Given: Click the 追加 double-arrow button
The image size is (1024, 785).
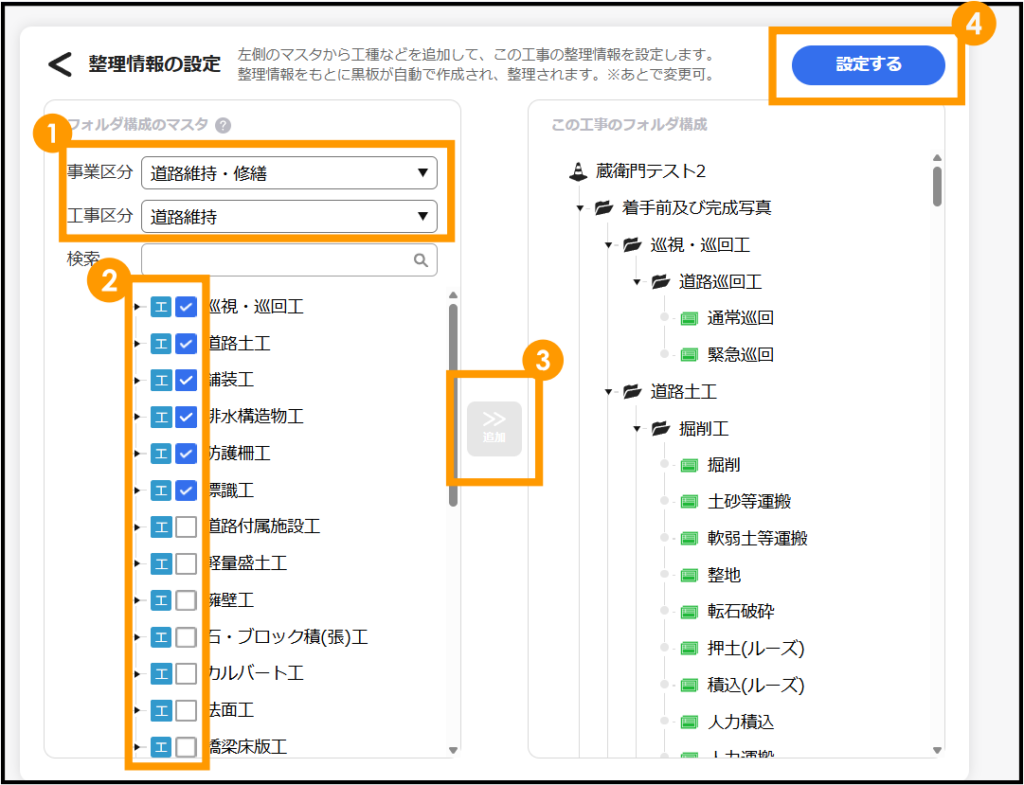Looking at the screenshot, I should pos(494,428).
